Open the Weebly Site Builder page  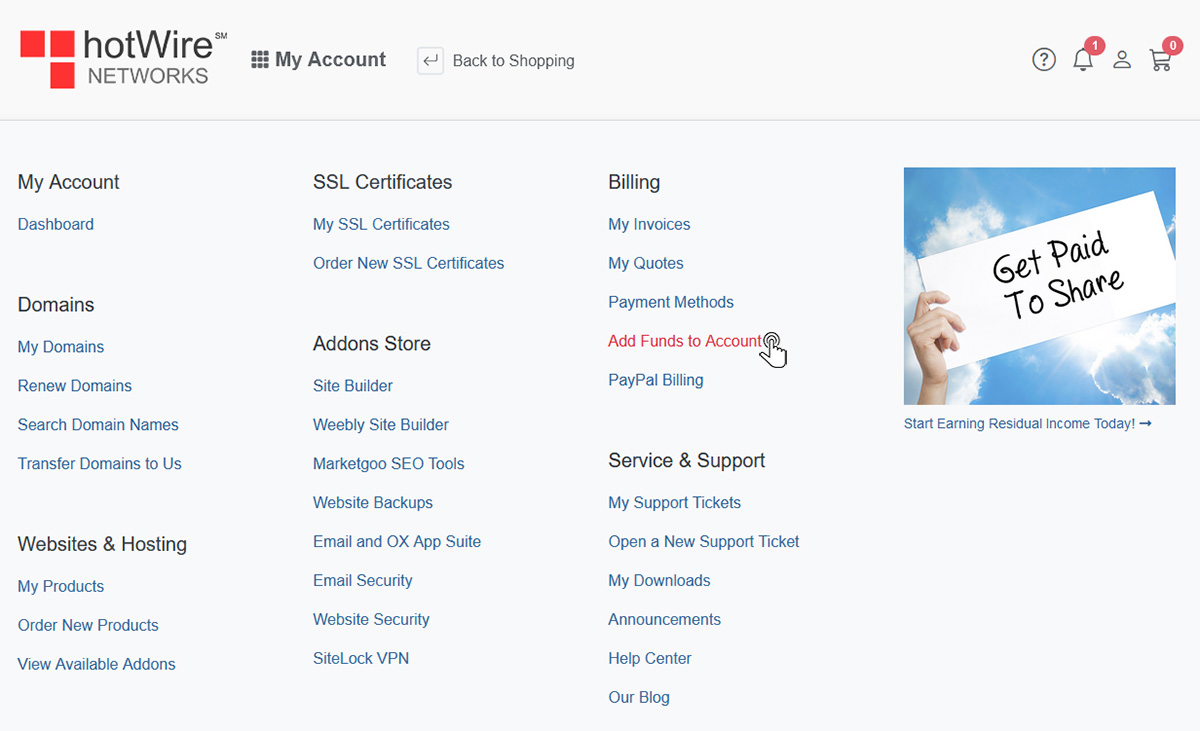pos(380,424)
